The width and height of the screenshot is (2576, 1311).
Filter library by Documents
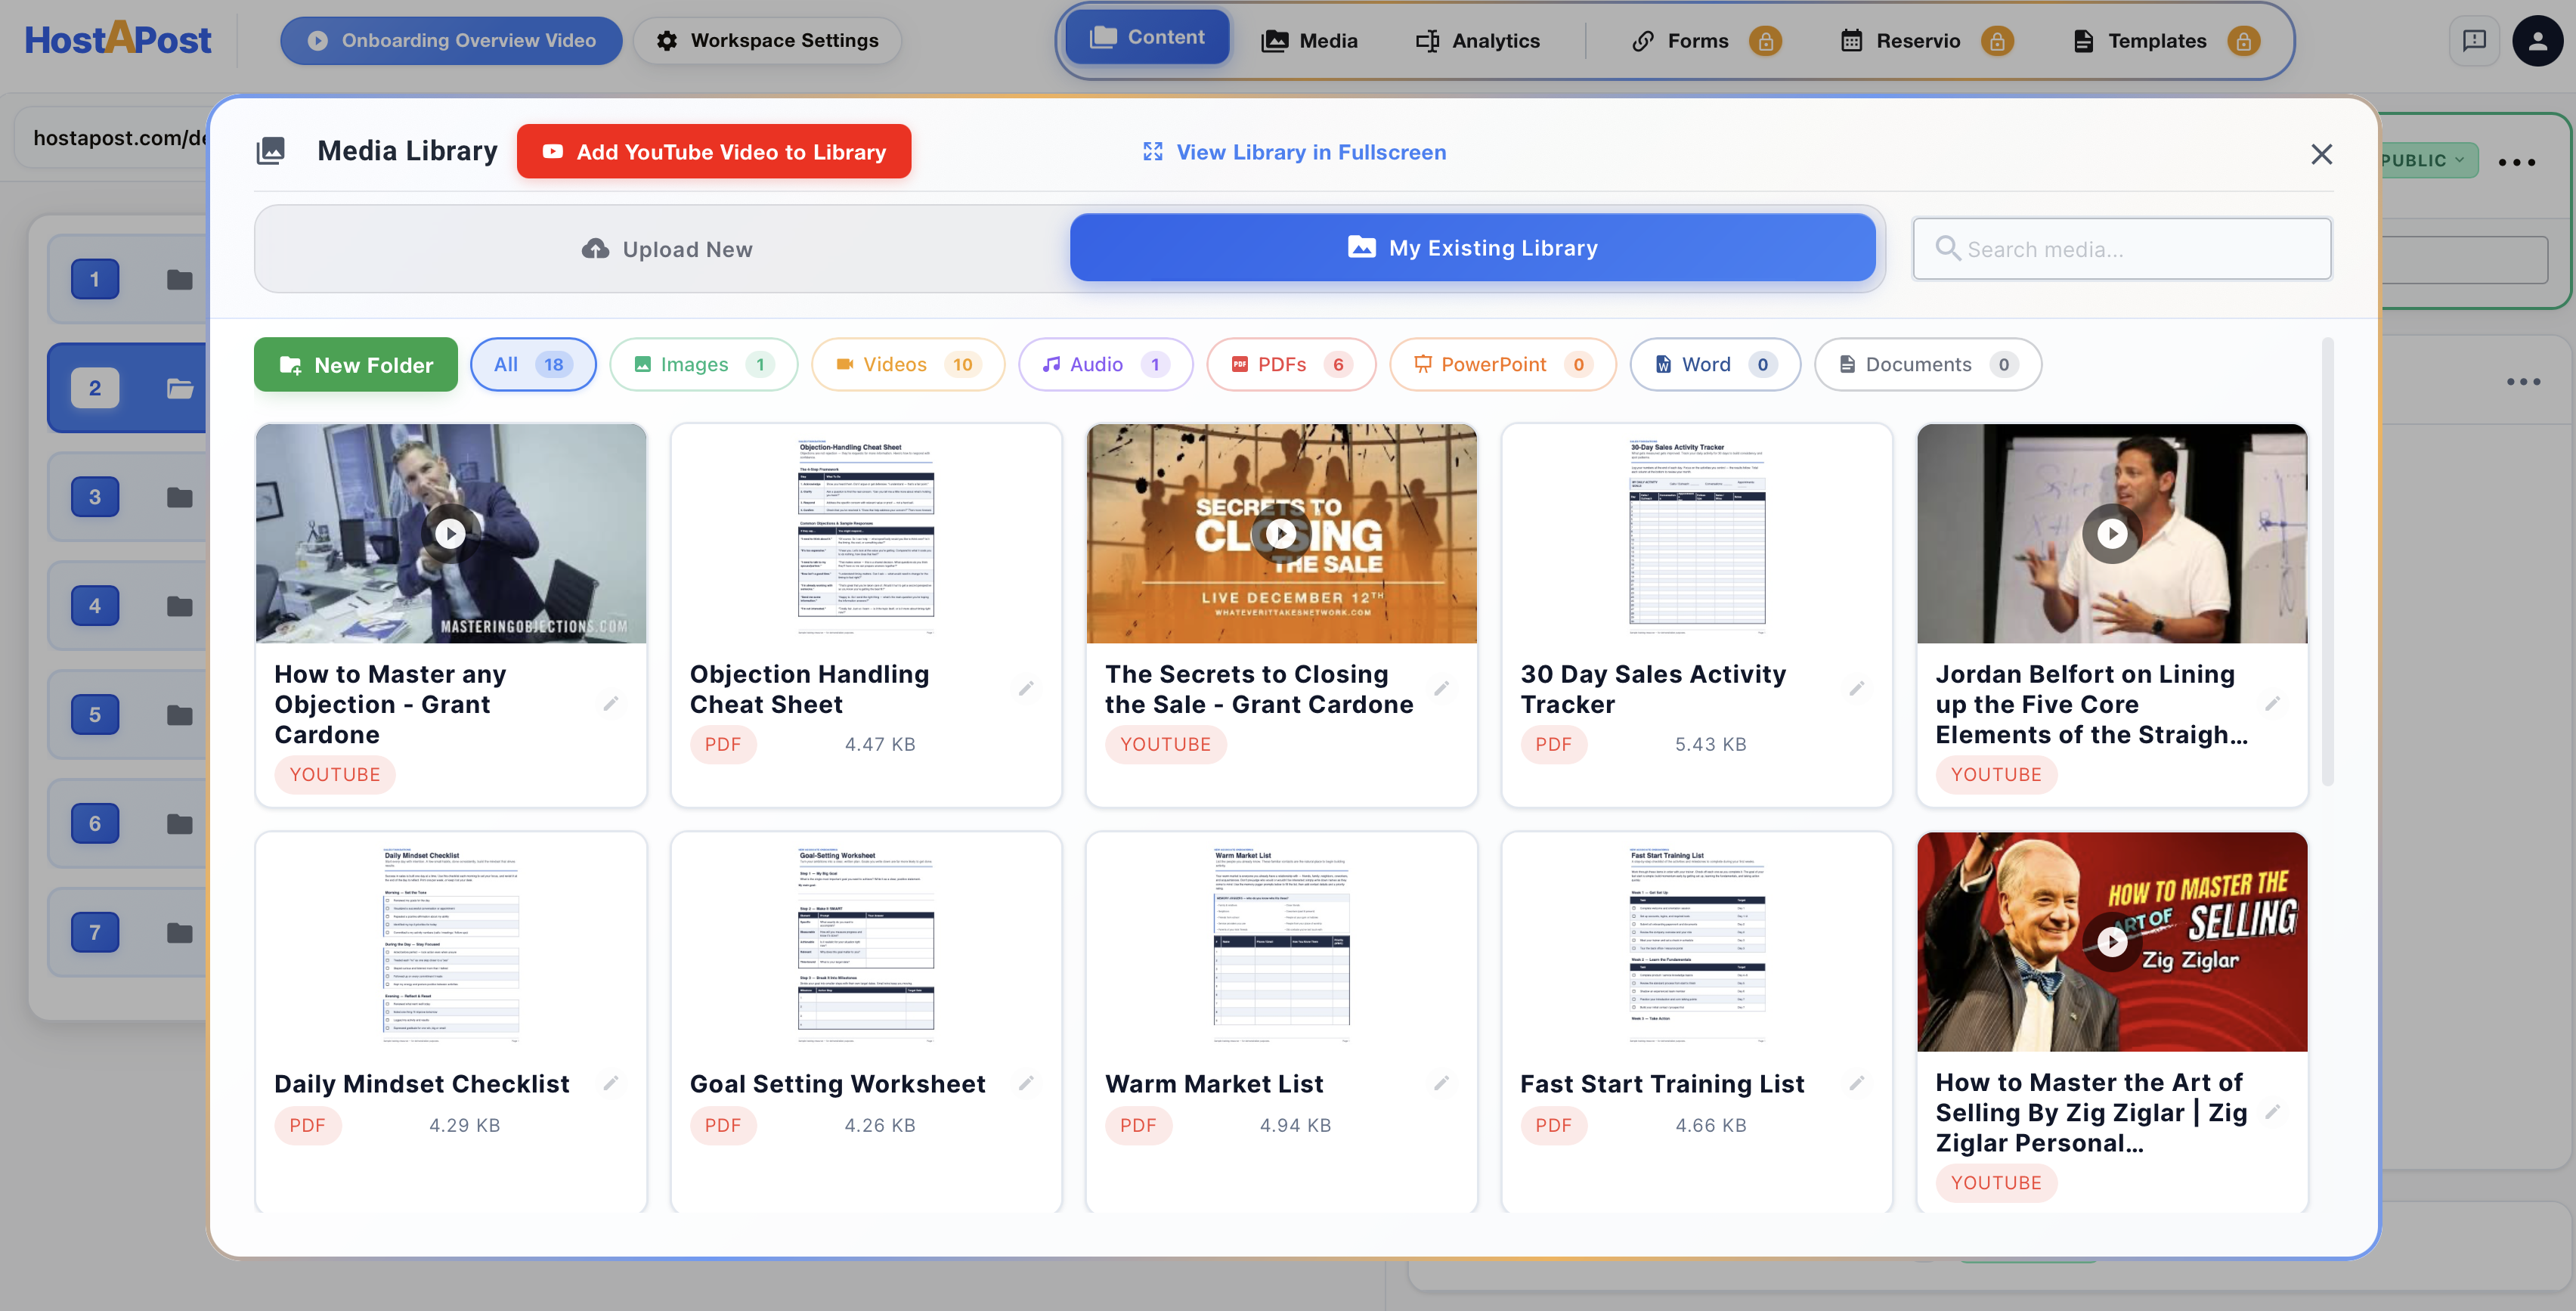1928,364
